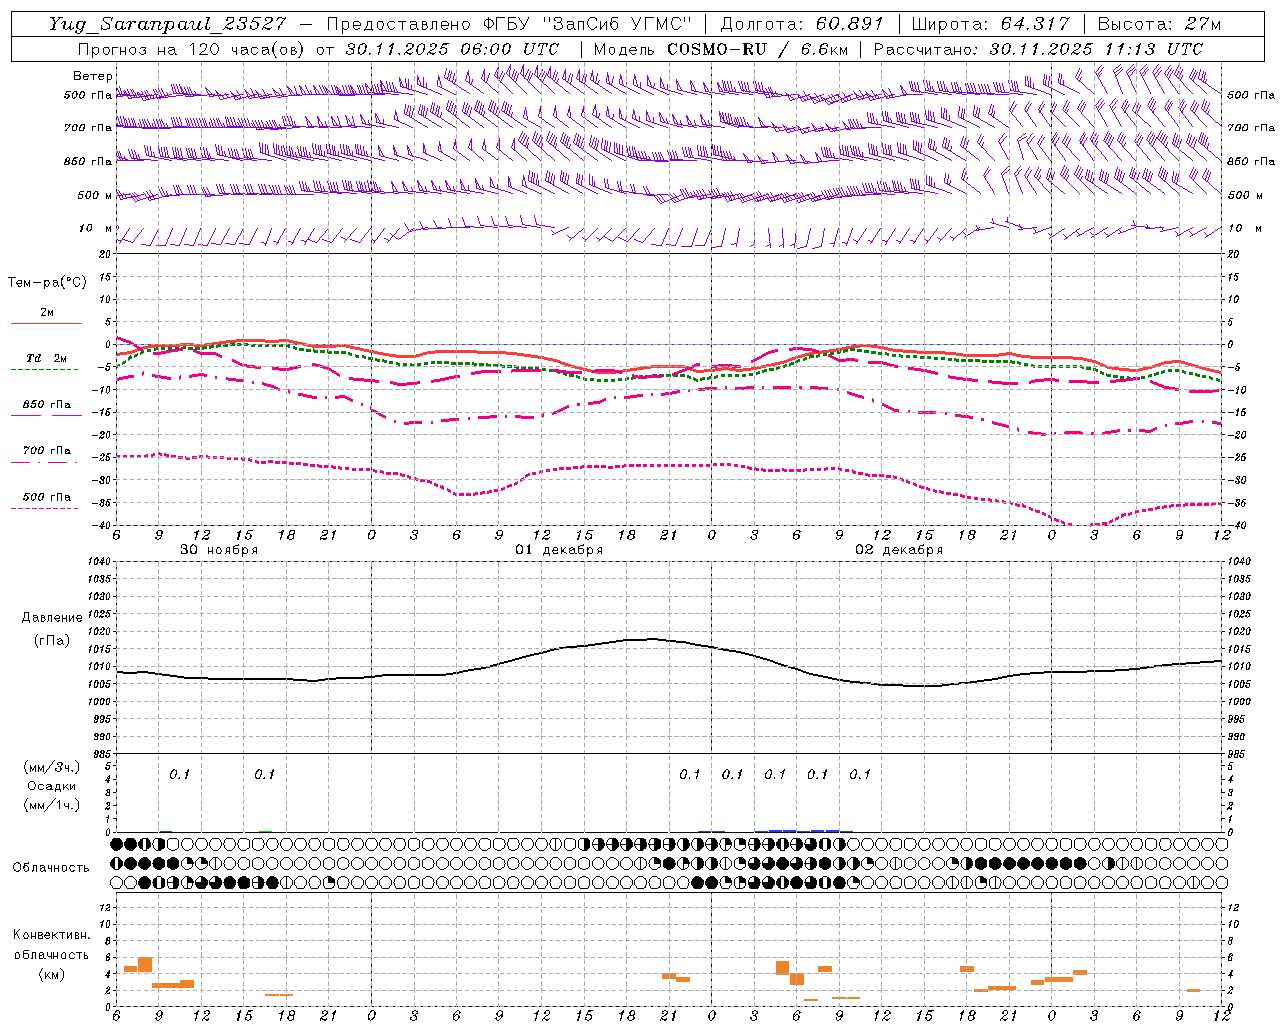Image resolution: width=1280 pixels, height=1024 pixels.
Task: Click the forecast start time 30.11.2025 06:00 UTC
Action: click(452, 49)
